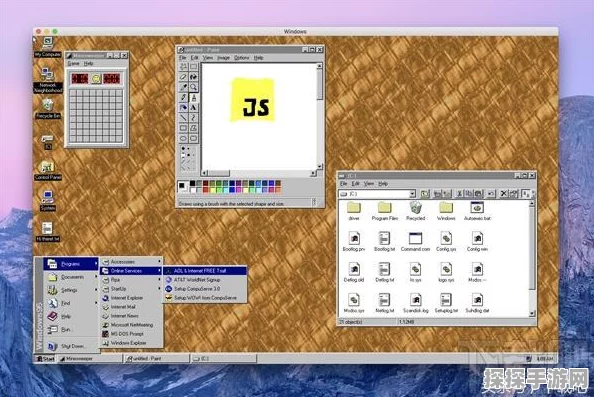This screenshot has width=594, height=397.
Task: Open the Recycle Bin desktop icon
Action: pos(48,108)
